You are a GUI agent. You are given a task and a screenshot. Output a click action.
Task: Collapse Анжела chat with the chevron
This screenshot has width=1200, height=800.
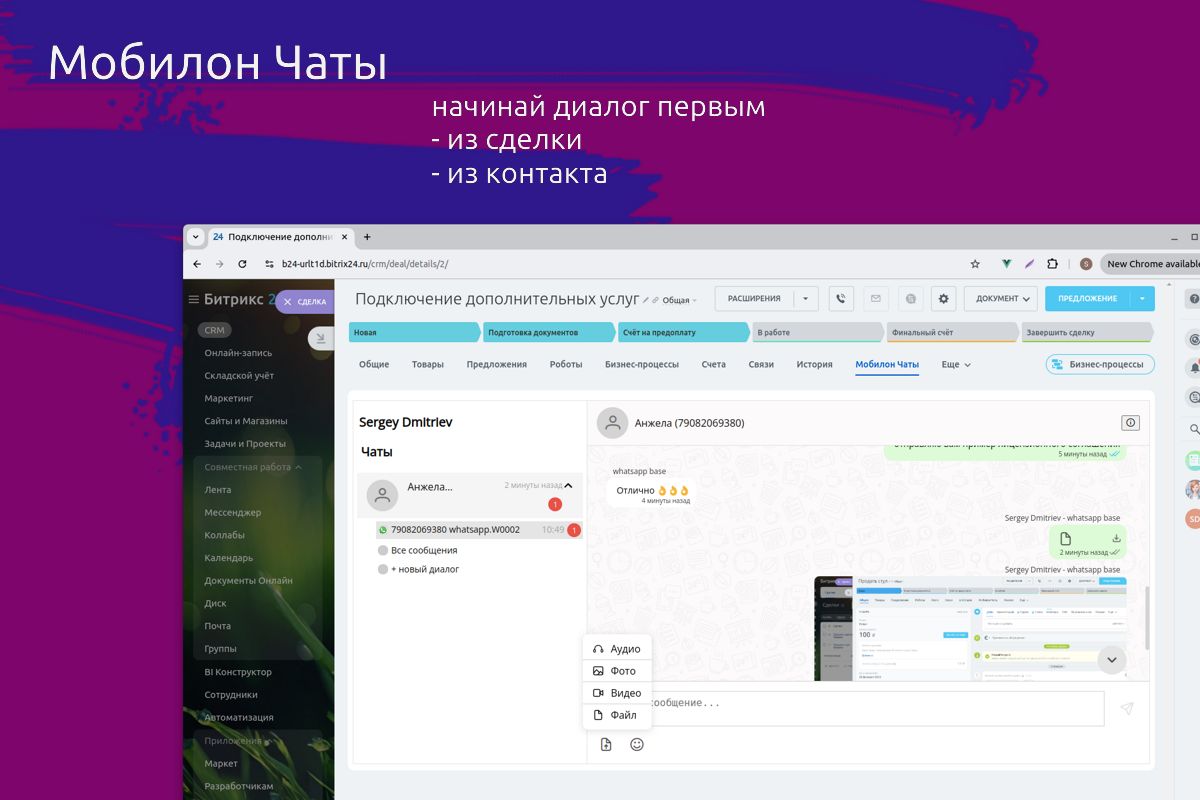click(568, 485)
